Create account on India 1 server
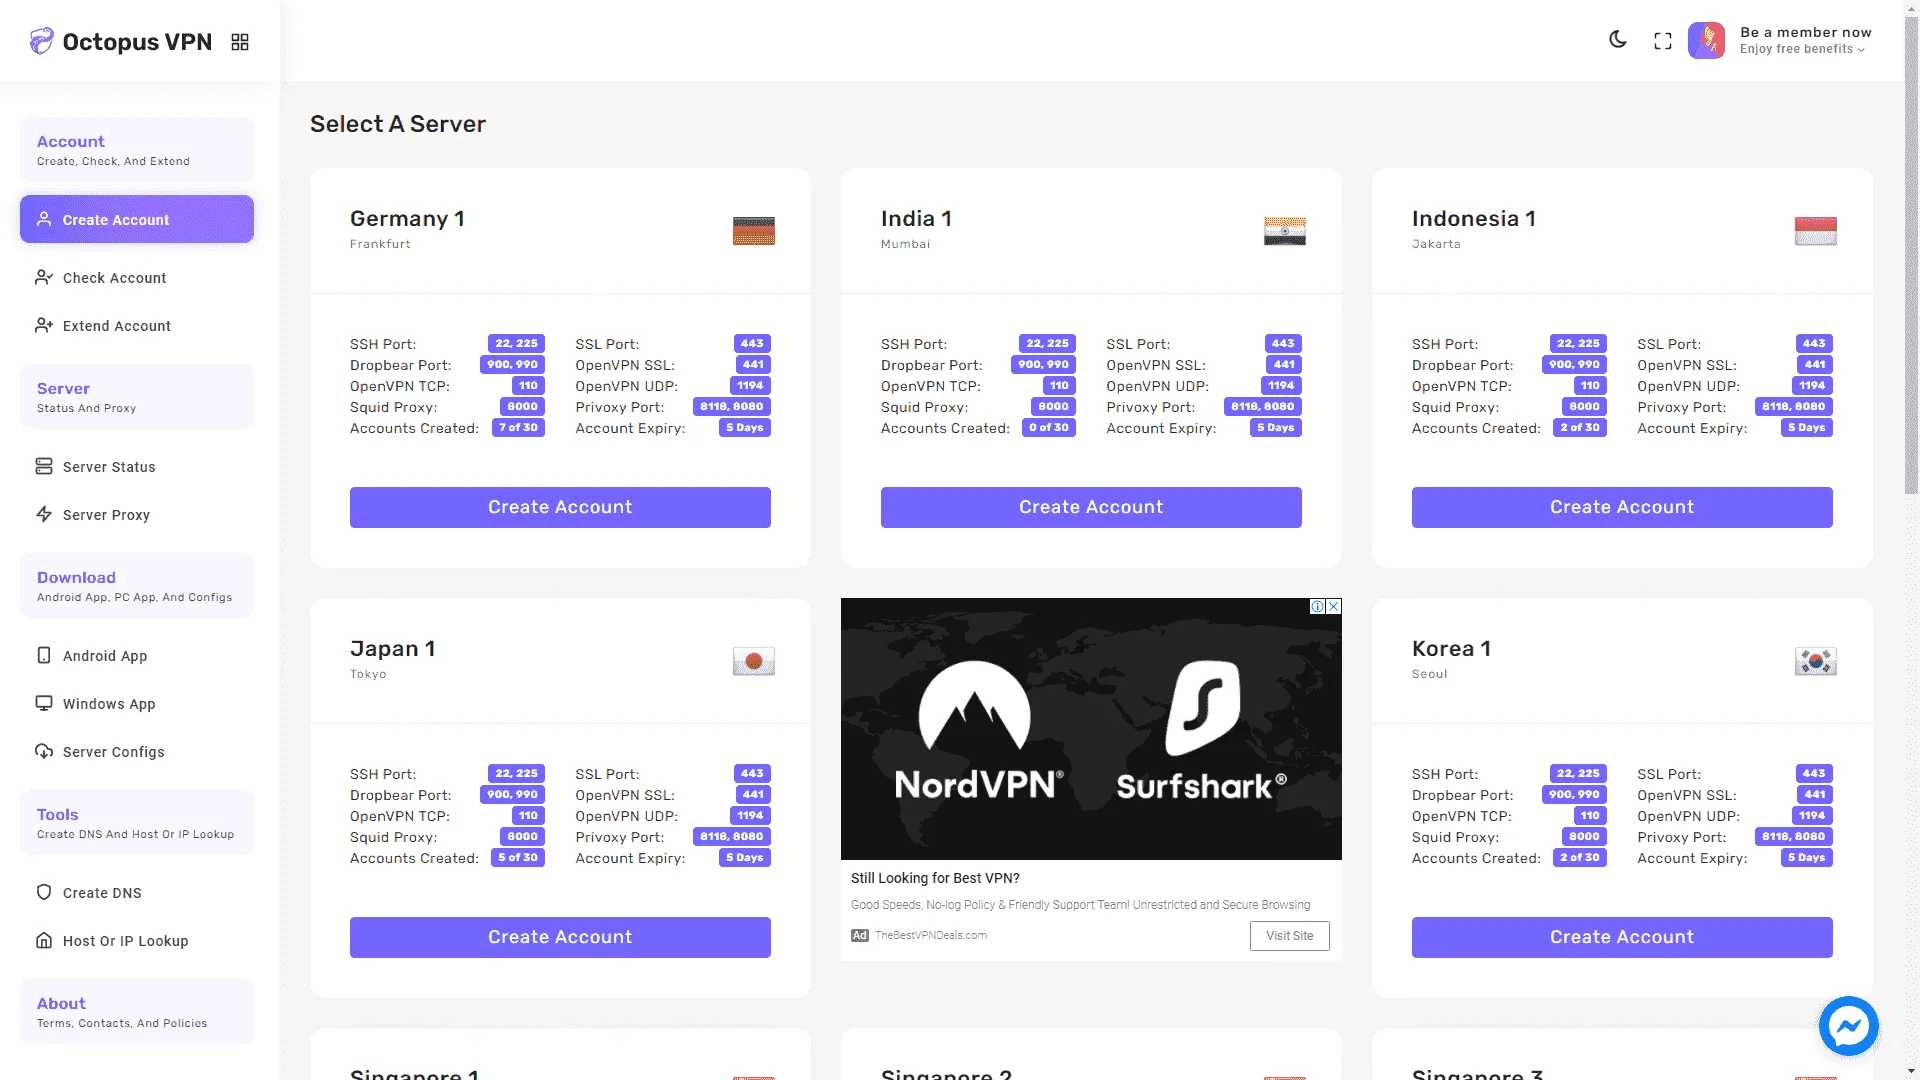Viewport: 1920px width, 1080px height. point(1091,507)
